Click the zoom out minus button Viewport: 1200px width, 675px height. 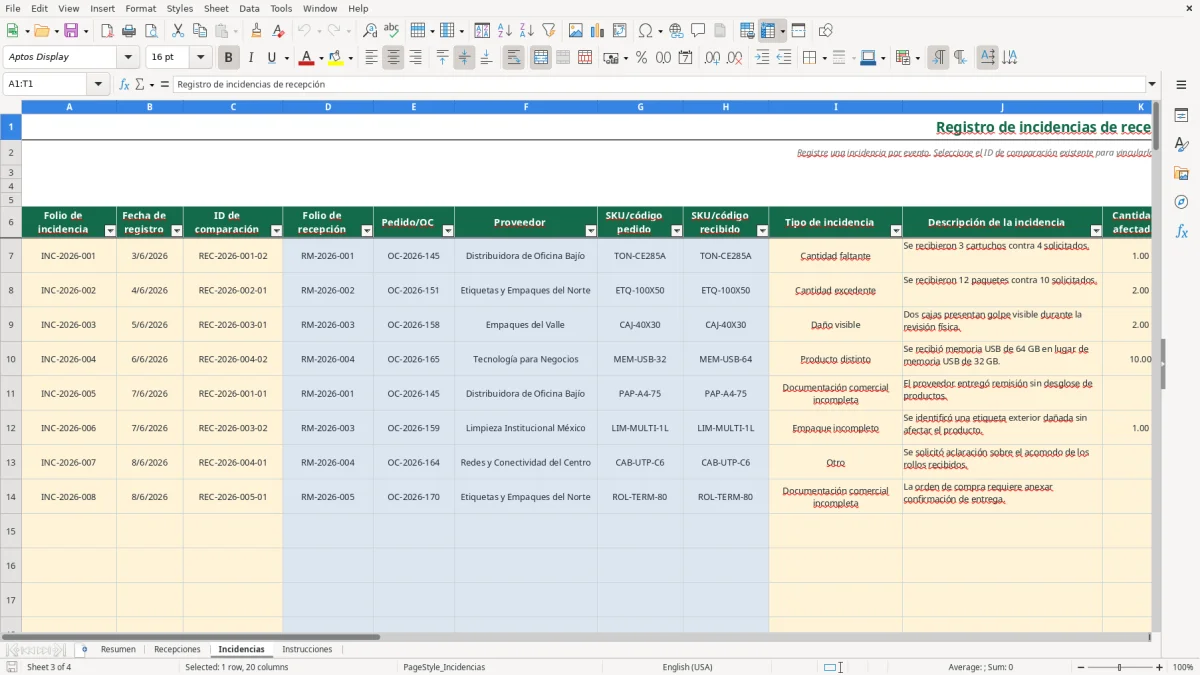(x=1082, y=667)
